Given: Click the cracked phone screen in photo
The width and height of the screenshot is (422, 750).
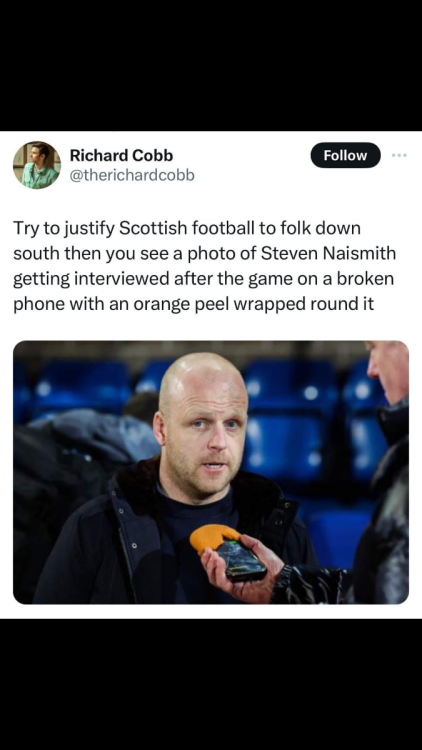Looking at the screenshot, I should (241, 559).
